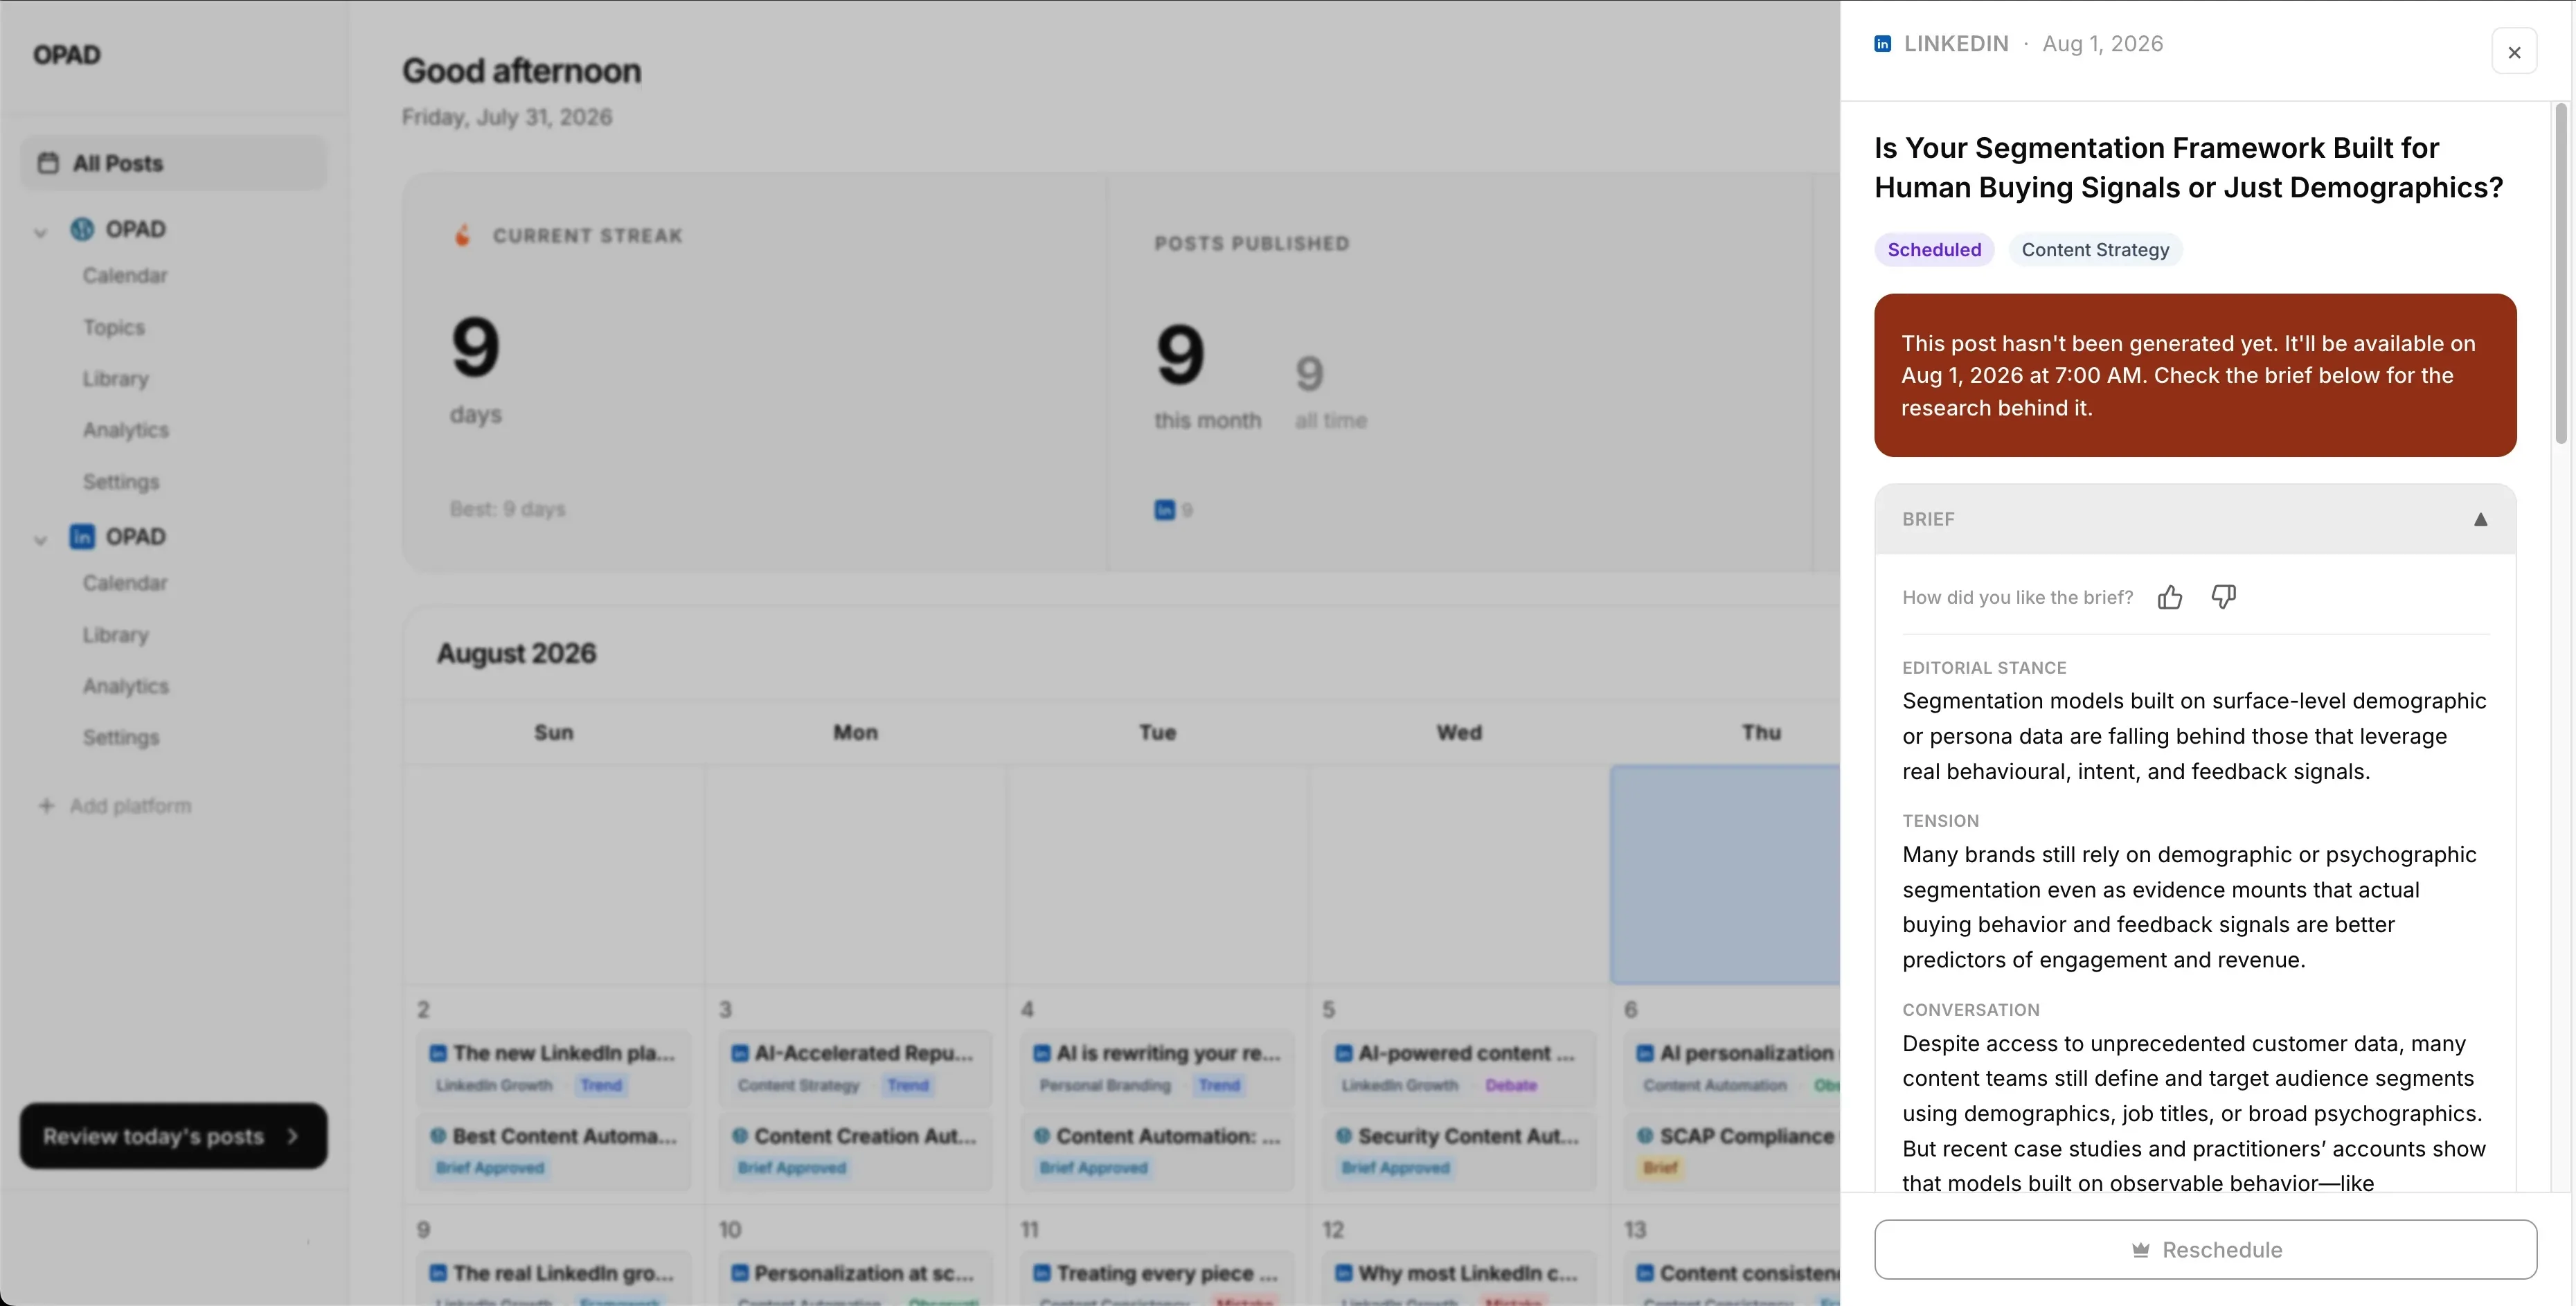Image resolution: width=2576 pixels, height=1306 pixels.
Task: Click the All Posts calendar icon
Action: (x=48, y=163)
